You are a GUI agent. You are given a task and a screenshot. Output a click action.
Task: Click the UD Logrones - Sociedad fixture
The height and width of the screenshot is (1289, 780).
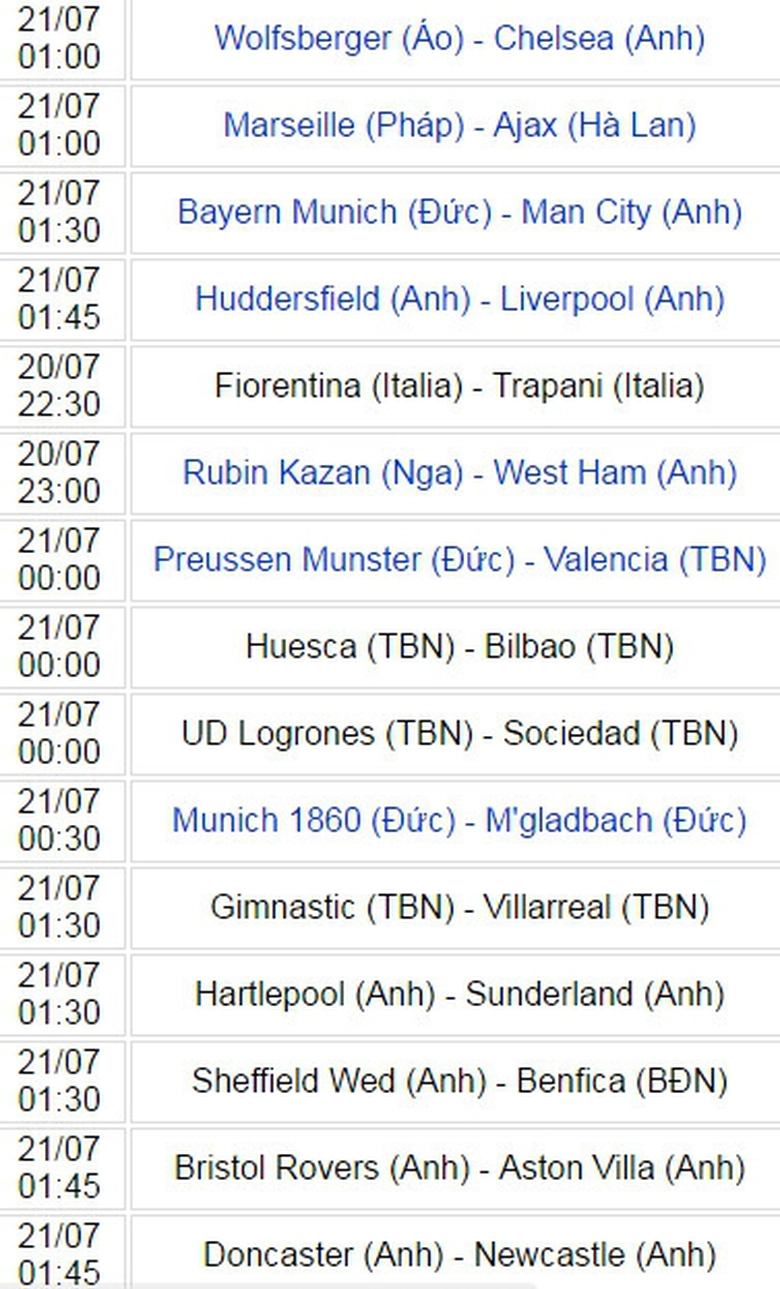point(459,734)
